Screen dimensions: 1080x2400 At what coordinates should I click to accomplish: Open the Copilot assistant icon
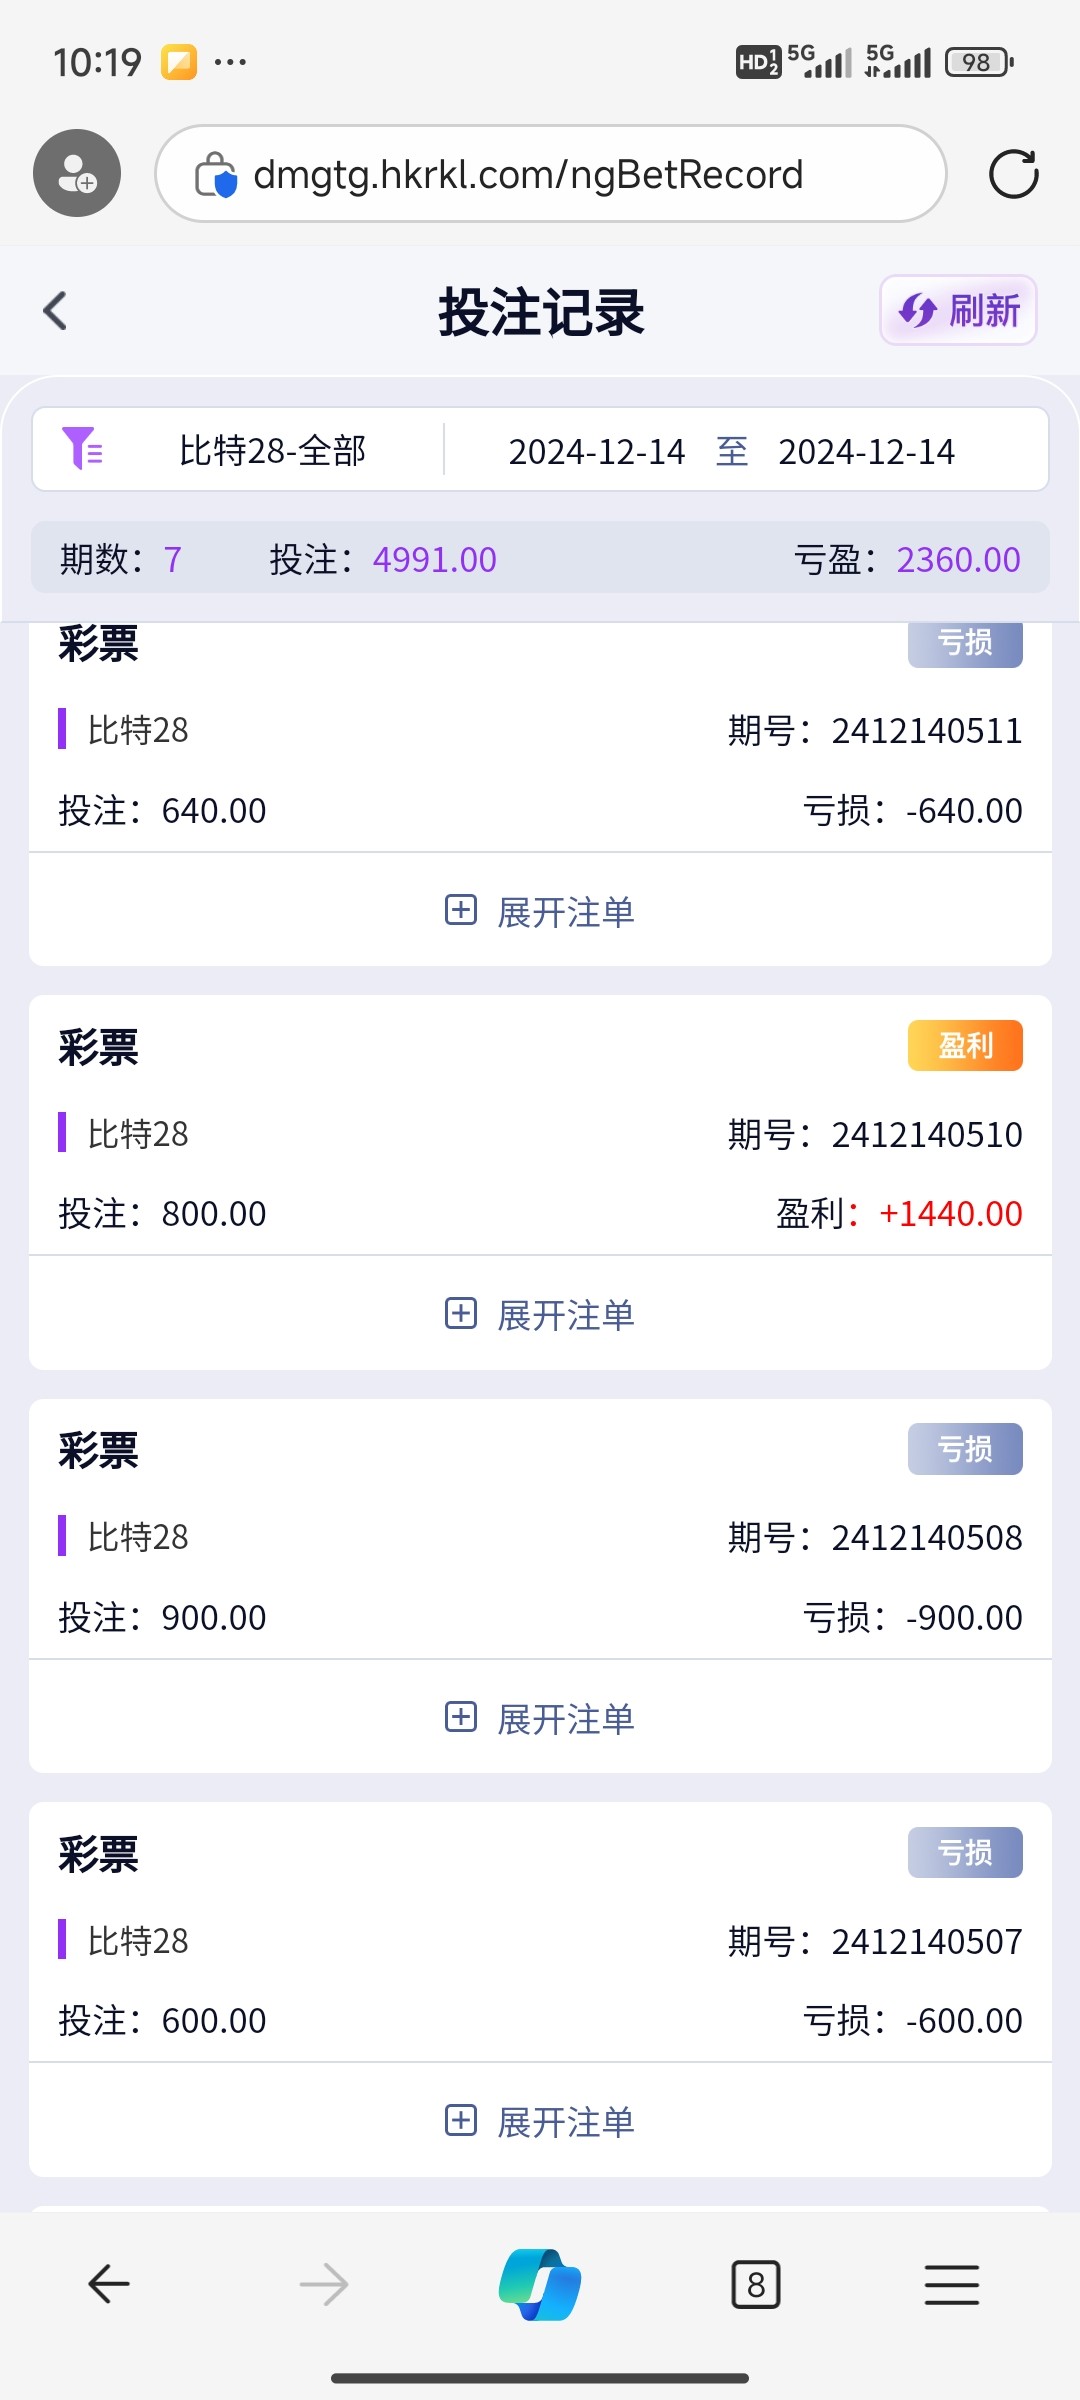point(540,2284)
